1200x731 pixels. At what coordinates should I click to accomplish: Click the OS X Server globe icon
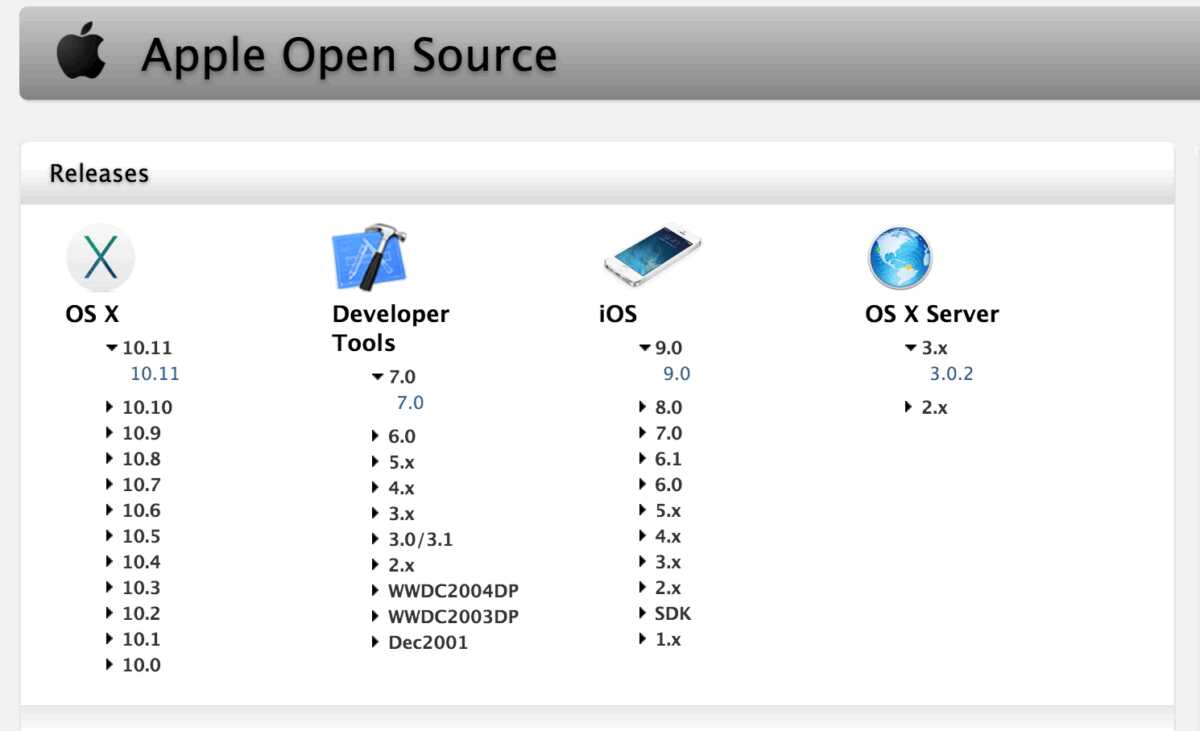899,257
